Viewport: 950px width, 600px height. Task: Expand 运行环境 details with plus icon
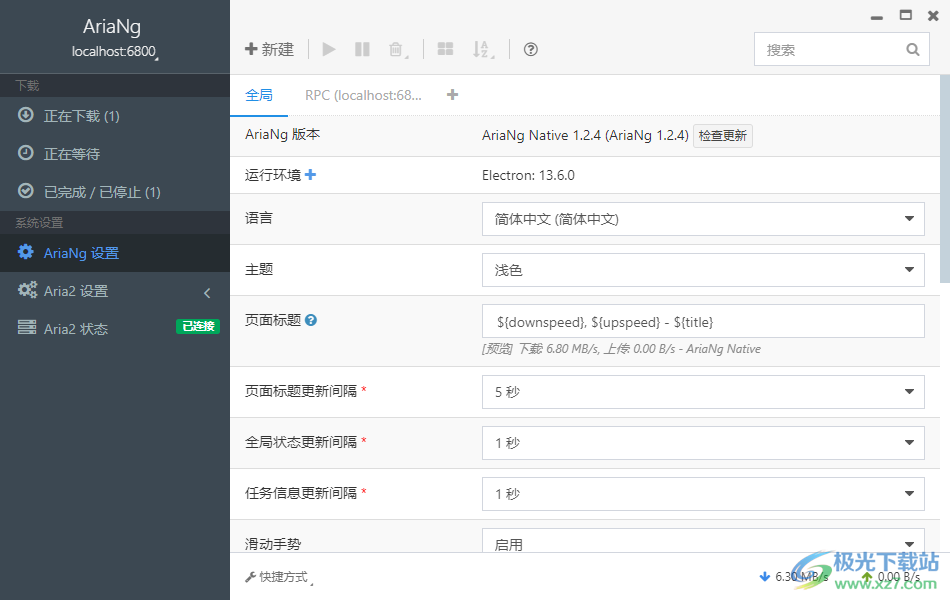pyautogui.click(x=310, y=175)
